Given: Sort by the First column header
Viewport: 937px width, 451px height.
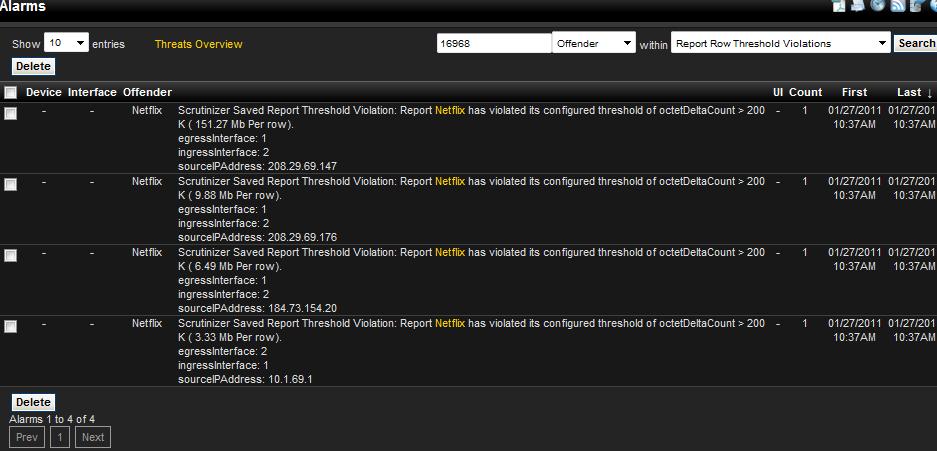Looking at the screenshot, I should pyautogui.click(x=855, y=93).
